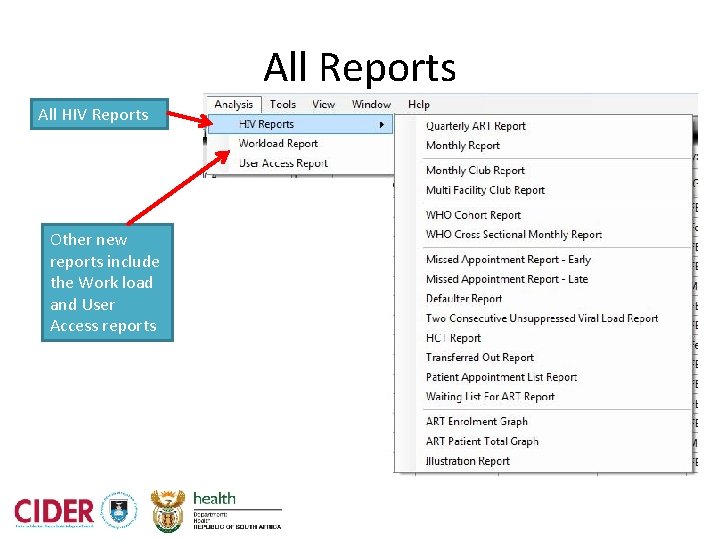720x540 pixels.
Task: Open the View menu
Action: pyautogui.click(x=323, y=105)
